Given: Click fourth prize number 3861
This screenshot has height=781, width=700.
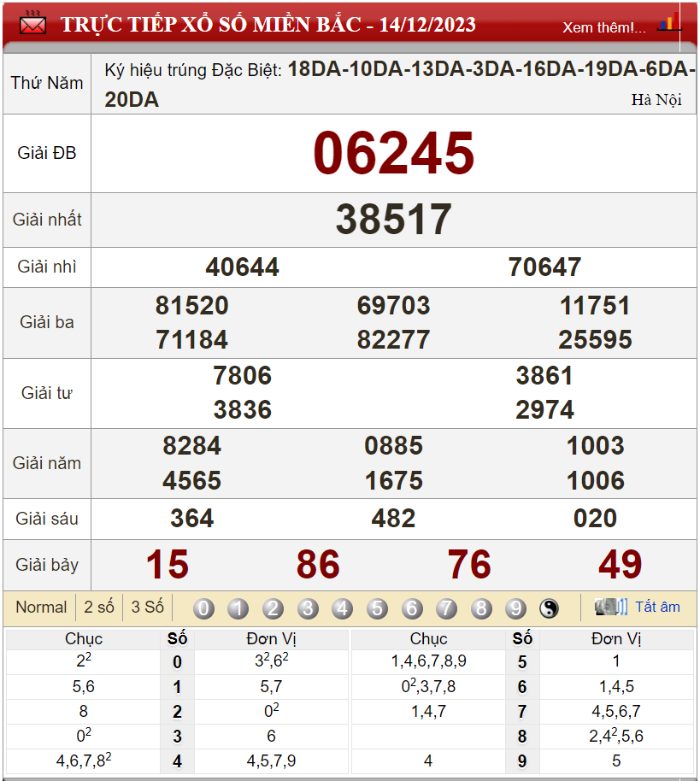Looking at the screenshot, I should pos(545,376).
